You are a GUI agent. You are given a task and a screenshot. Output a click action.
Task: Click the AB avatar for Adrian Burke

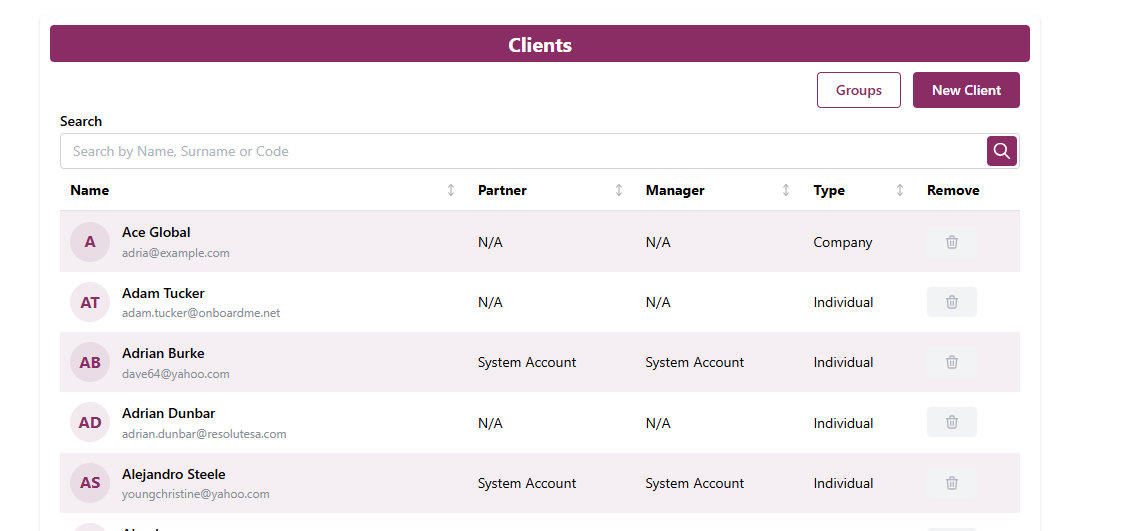tap(90, 362)
